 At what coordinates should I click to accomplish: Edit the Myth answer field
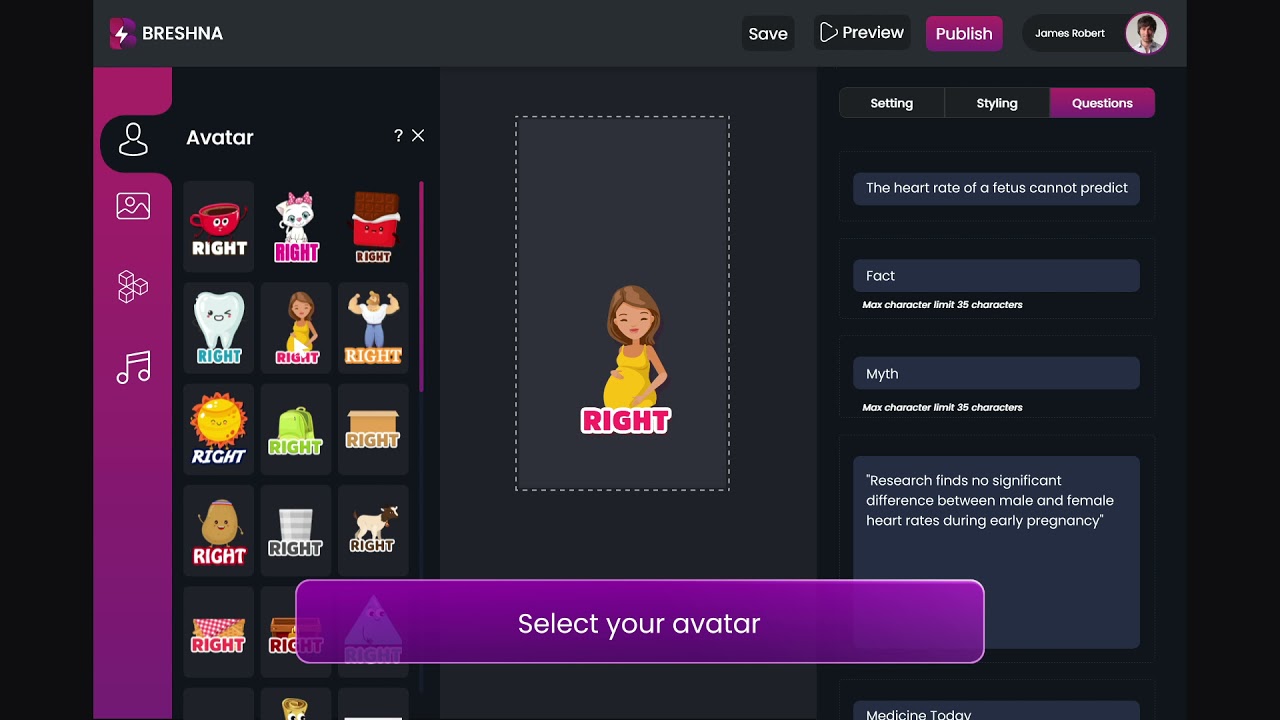pos(996,373)
